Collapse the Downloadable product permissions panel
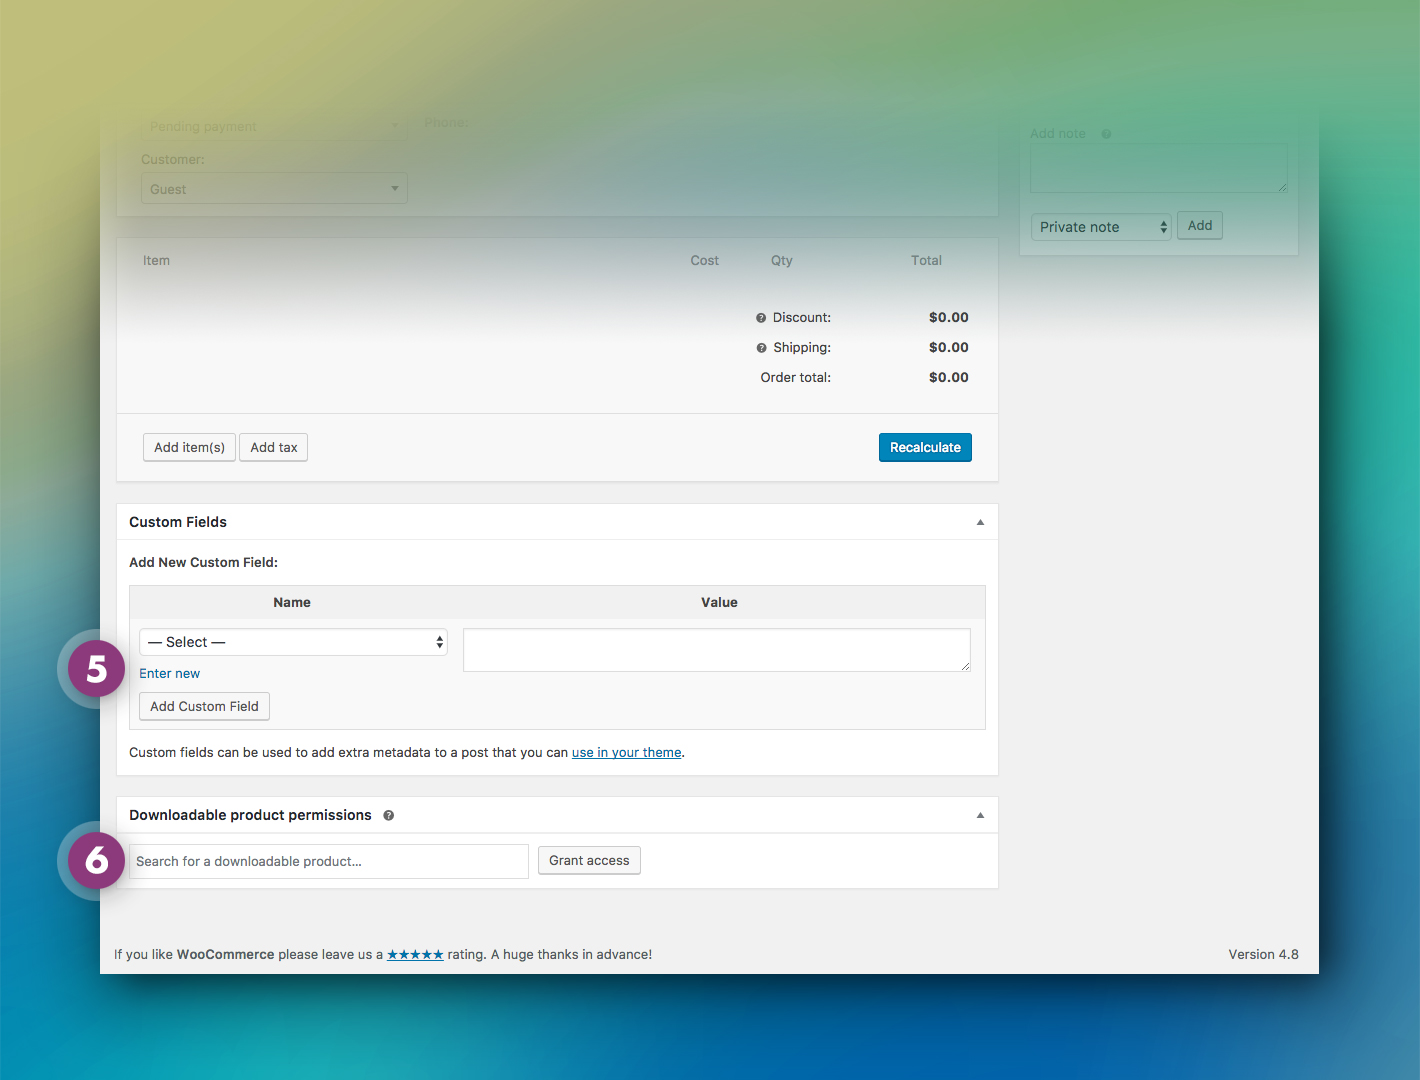1420x1080 pixels. tap(980, 815)
